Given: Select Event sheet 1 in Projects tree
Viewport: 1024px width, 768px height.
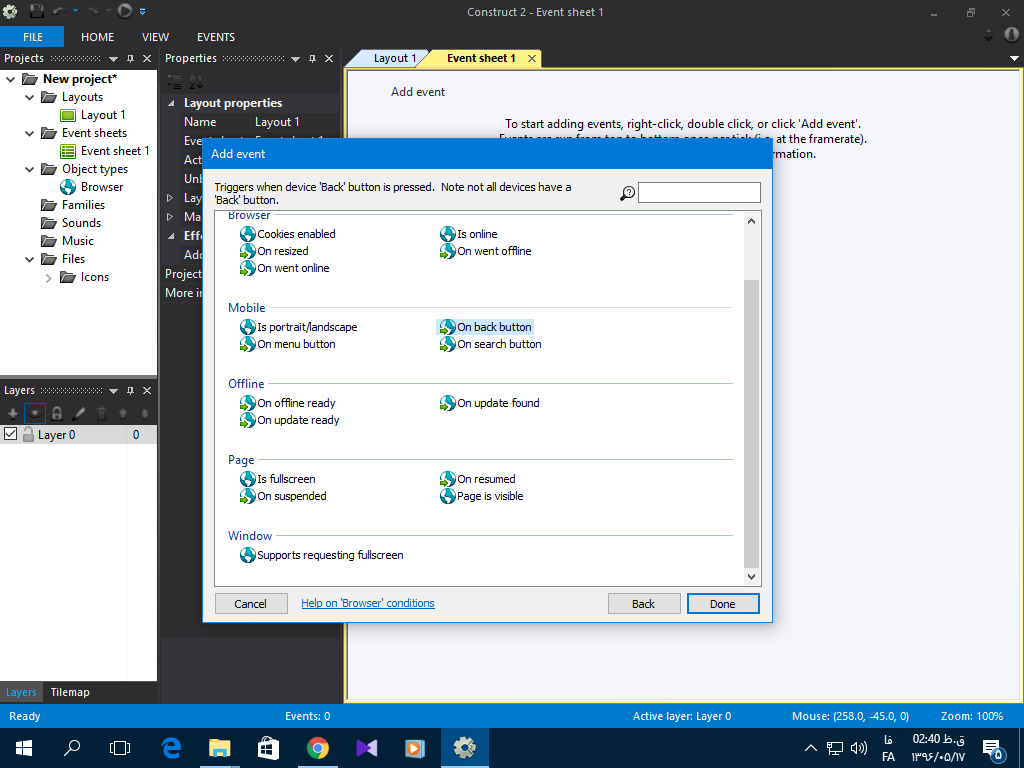Looking at the screenshot, I should [x=104, y=151].
